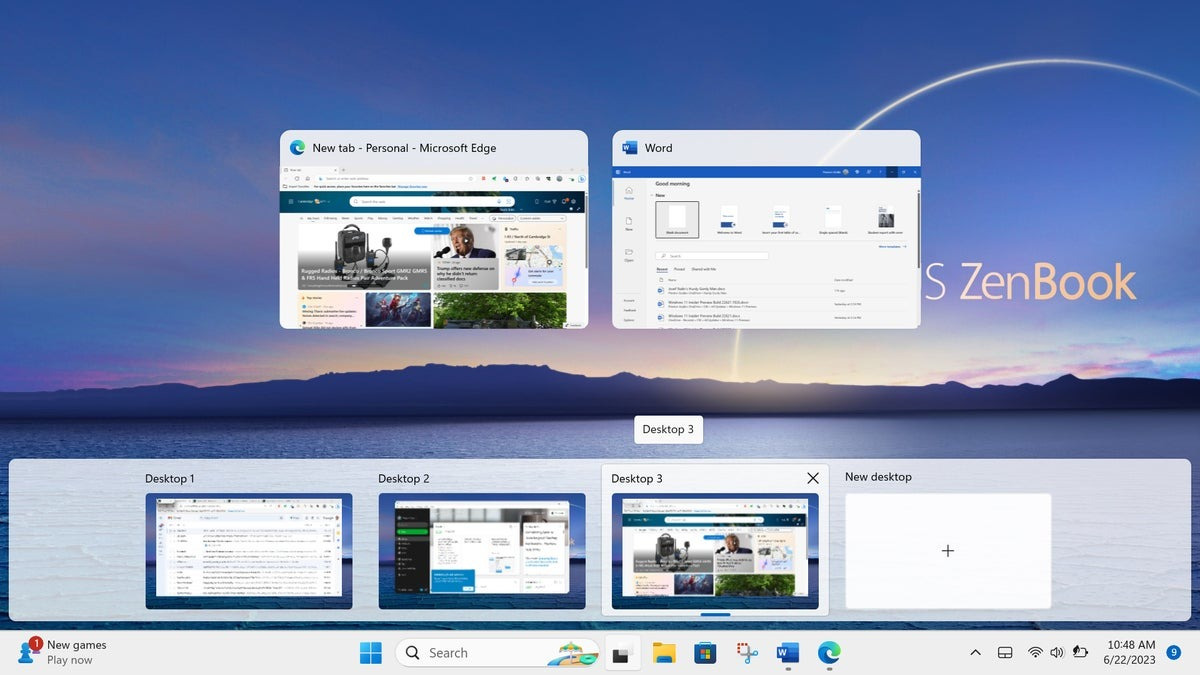Click the Word icon in window title
Viewport: 1200px width, 675px height.
[629, 148]
